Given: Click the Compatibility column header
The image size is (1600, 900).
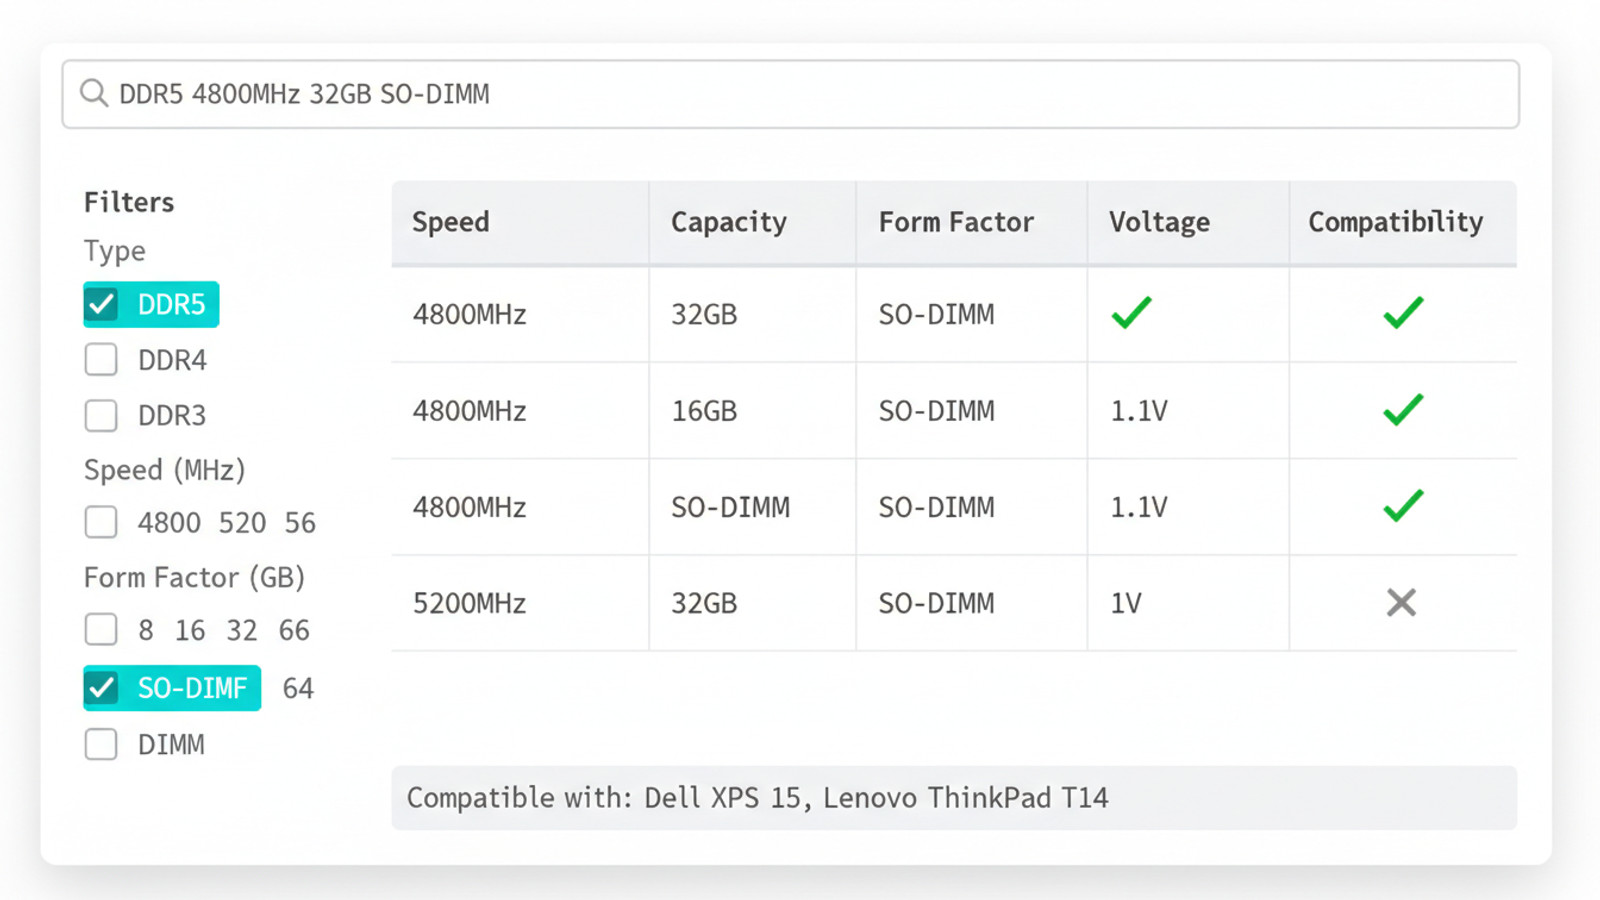Looking at the screenshot, I should (x=1395, y=222).
